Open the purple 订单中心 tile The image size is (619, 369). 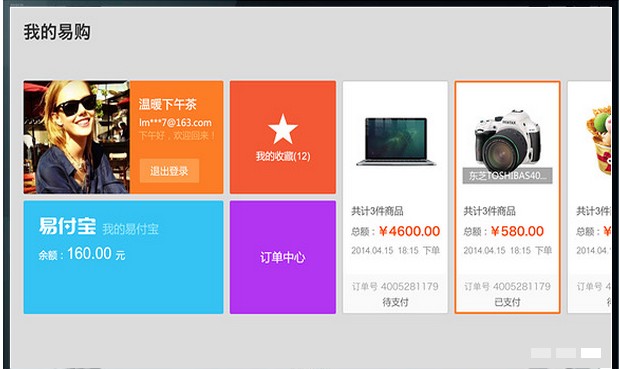coord(283,257)
